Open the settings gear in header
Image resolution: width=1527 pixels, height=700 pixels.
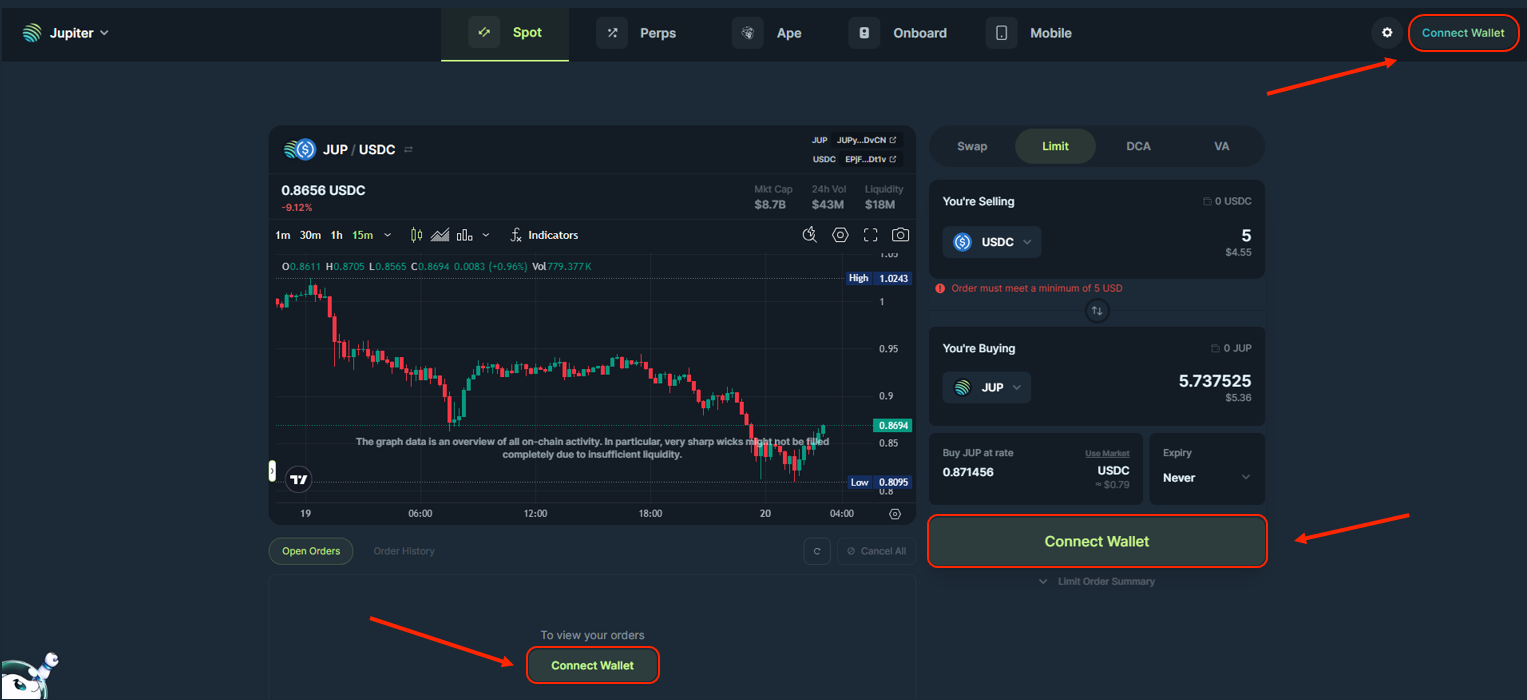(x=1387, y=33)
